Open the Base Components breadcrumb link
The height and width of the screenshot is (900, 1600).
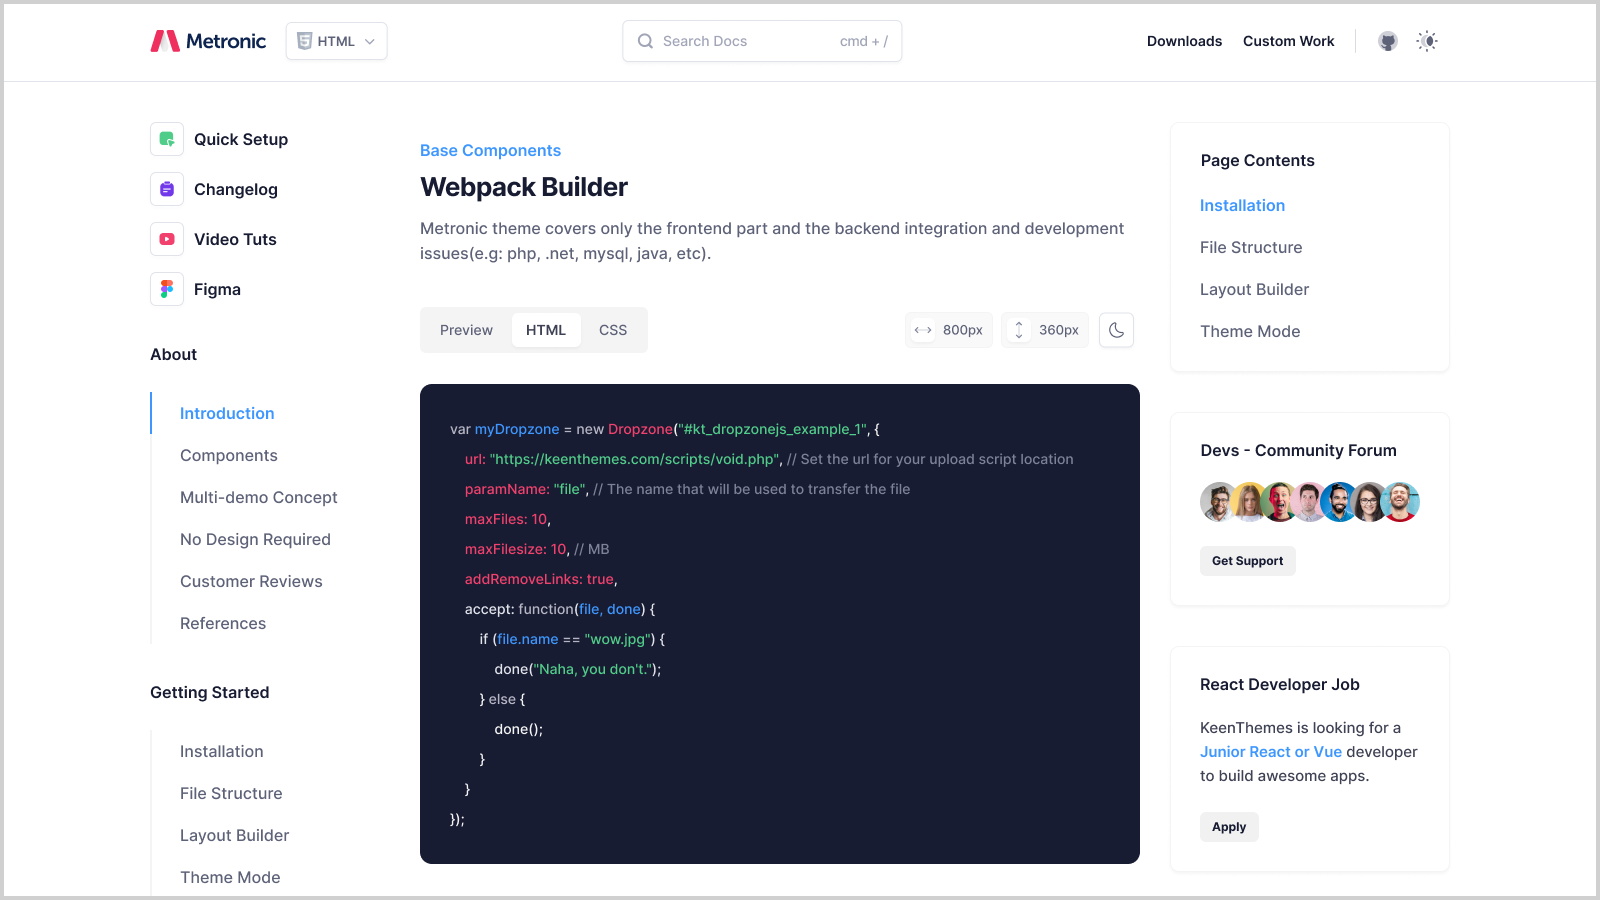click(490, 150)
